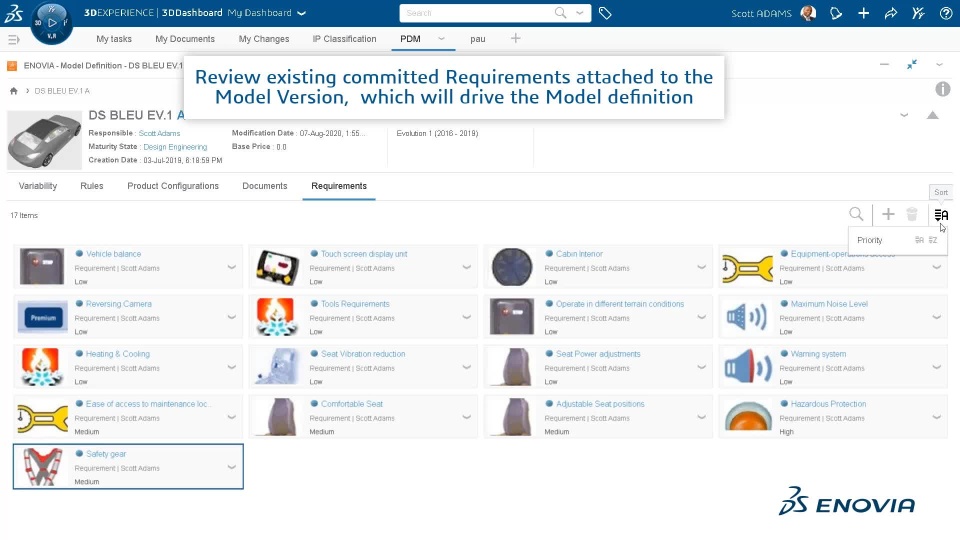Select Priority sort option

[869, 240]
